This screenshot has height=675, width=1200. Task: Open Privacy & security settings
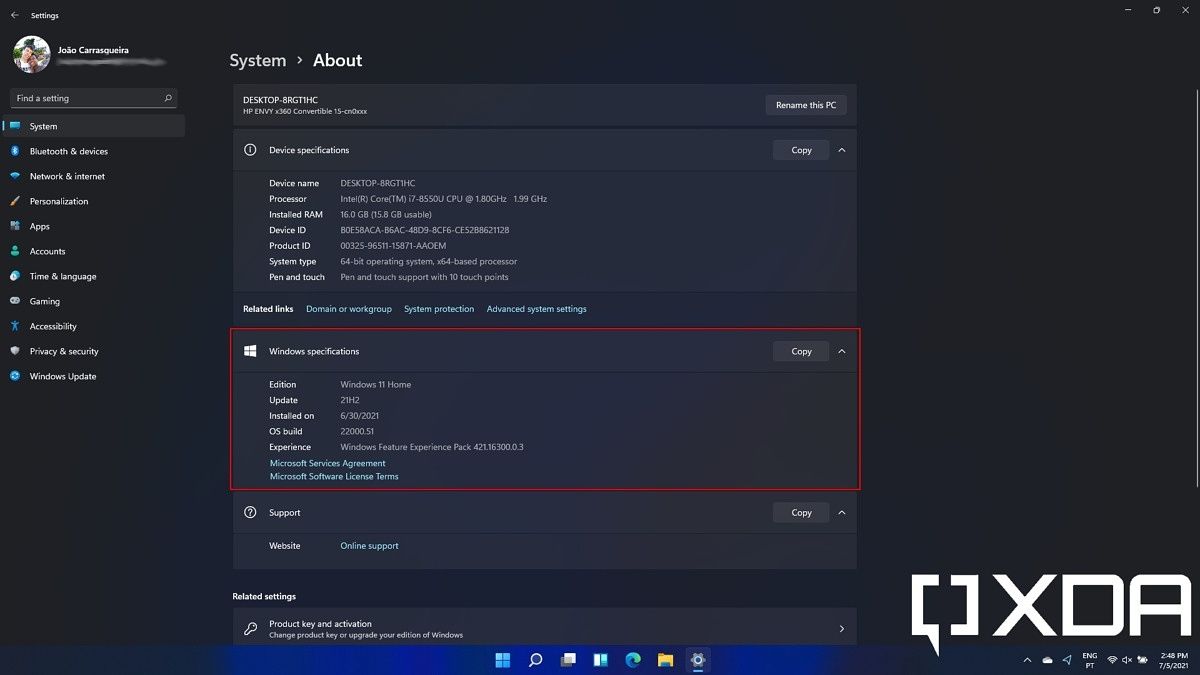[x=63, y=351]
